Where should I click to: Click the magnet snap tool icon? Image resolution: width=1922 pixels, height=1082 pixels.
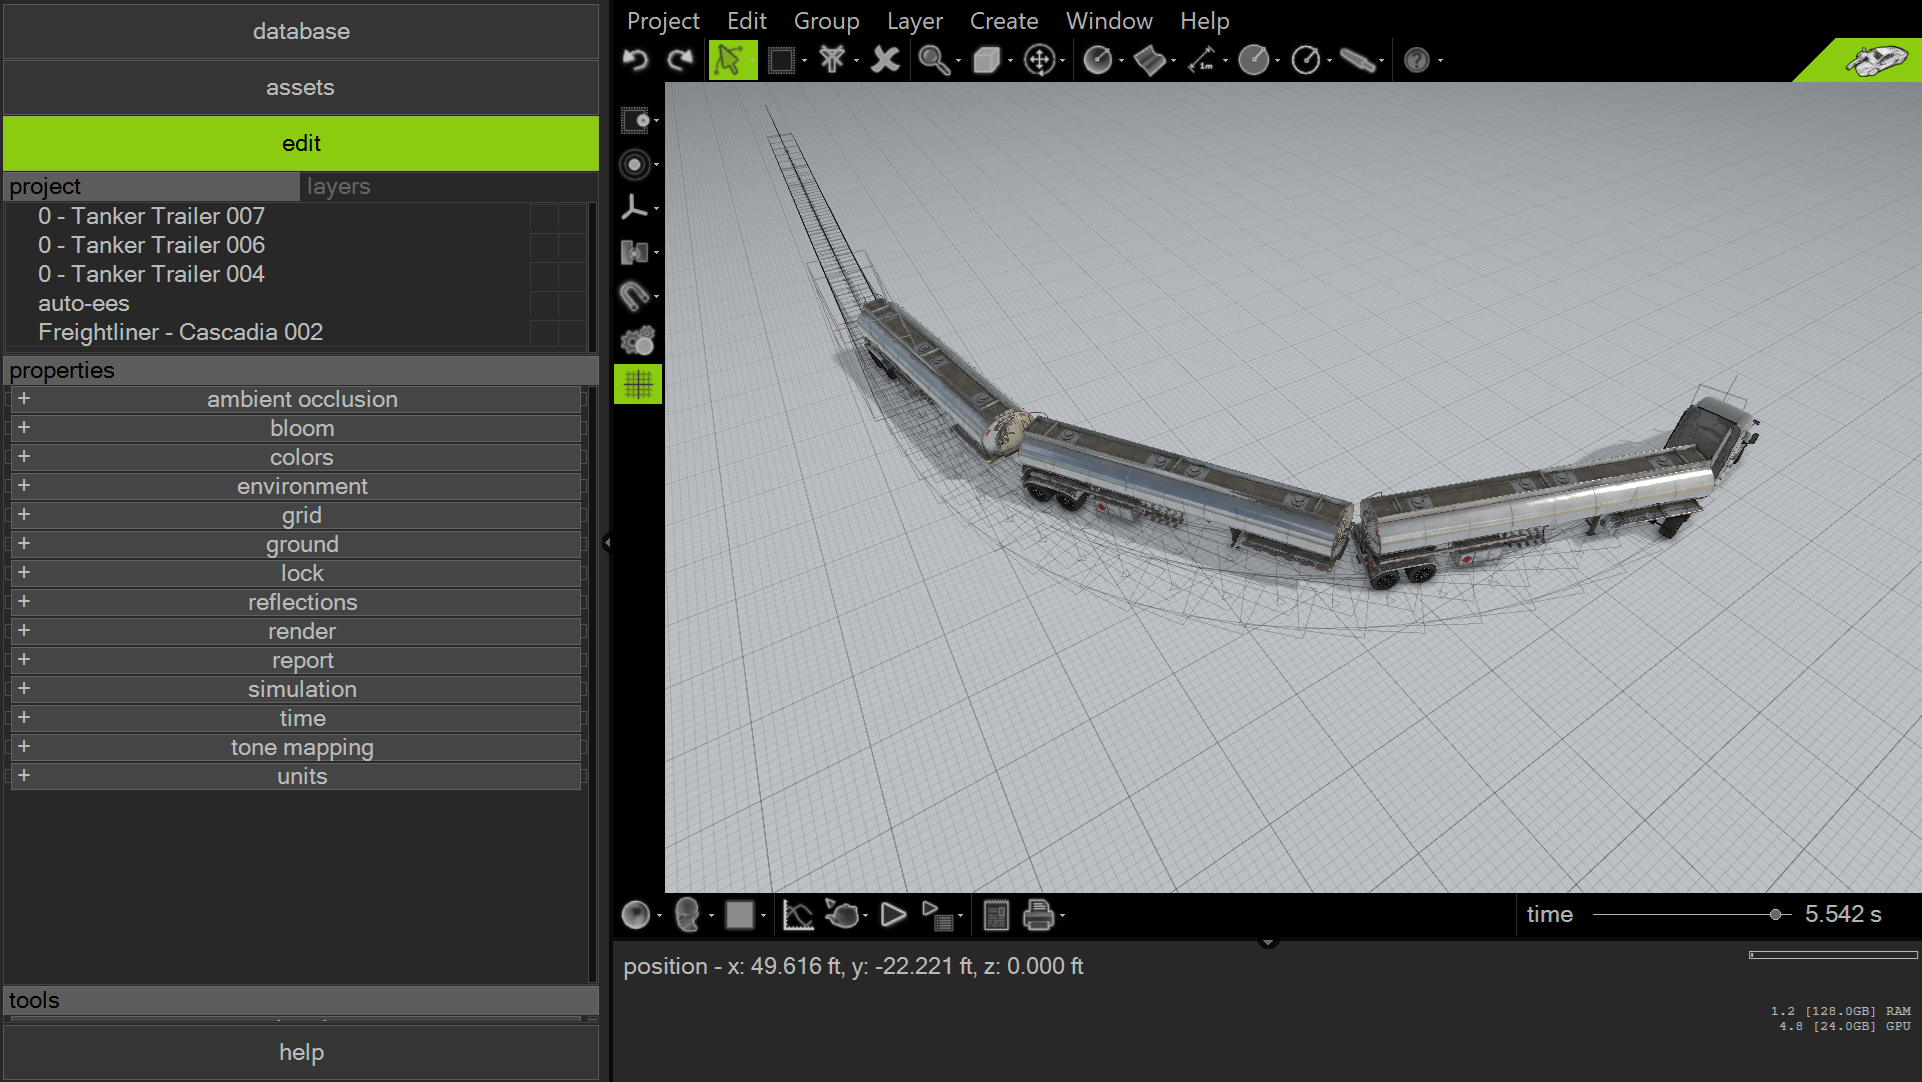pos(634,297)
